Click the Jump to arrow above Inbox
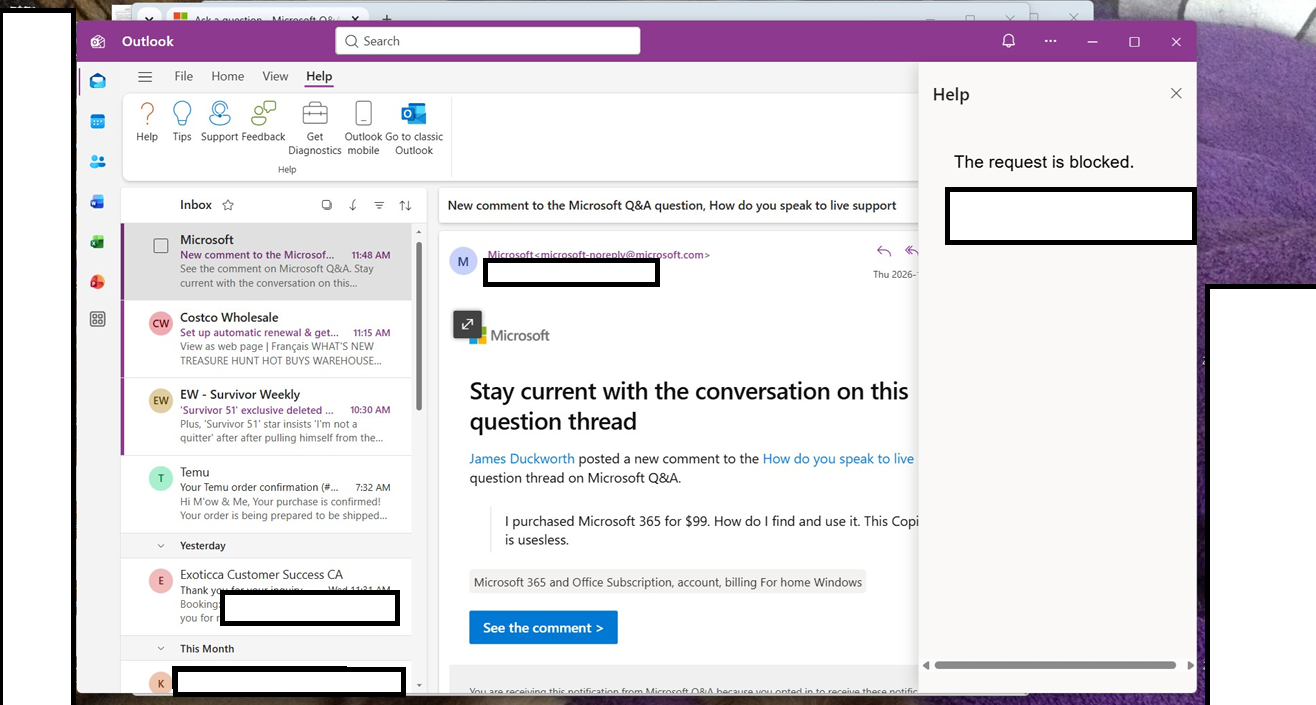Image resolution: width=1316 pixels, height=705 pixels. pos(353,205)
